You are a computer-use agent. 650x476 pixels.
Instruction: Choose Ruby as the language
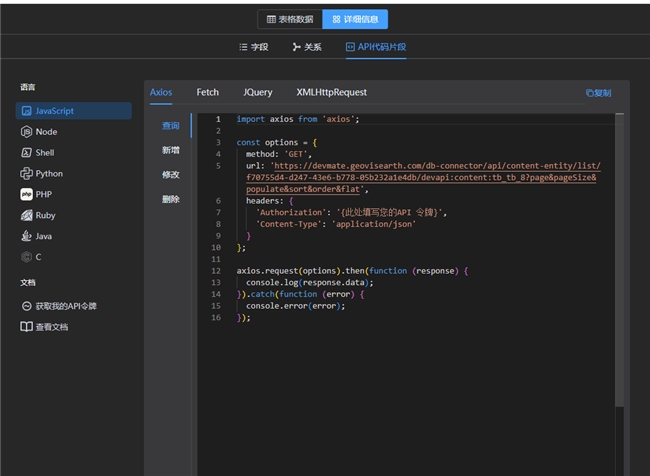pyautogui.click(x=74, y=215)
